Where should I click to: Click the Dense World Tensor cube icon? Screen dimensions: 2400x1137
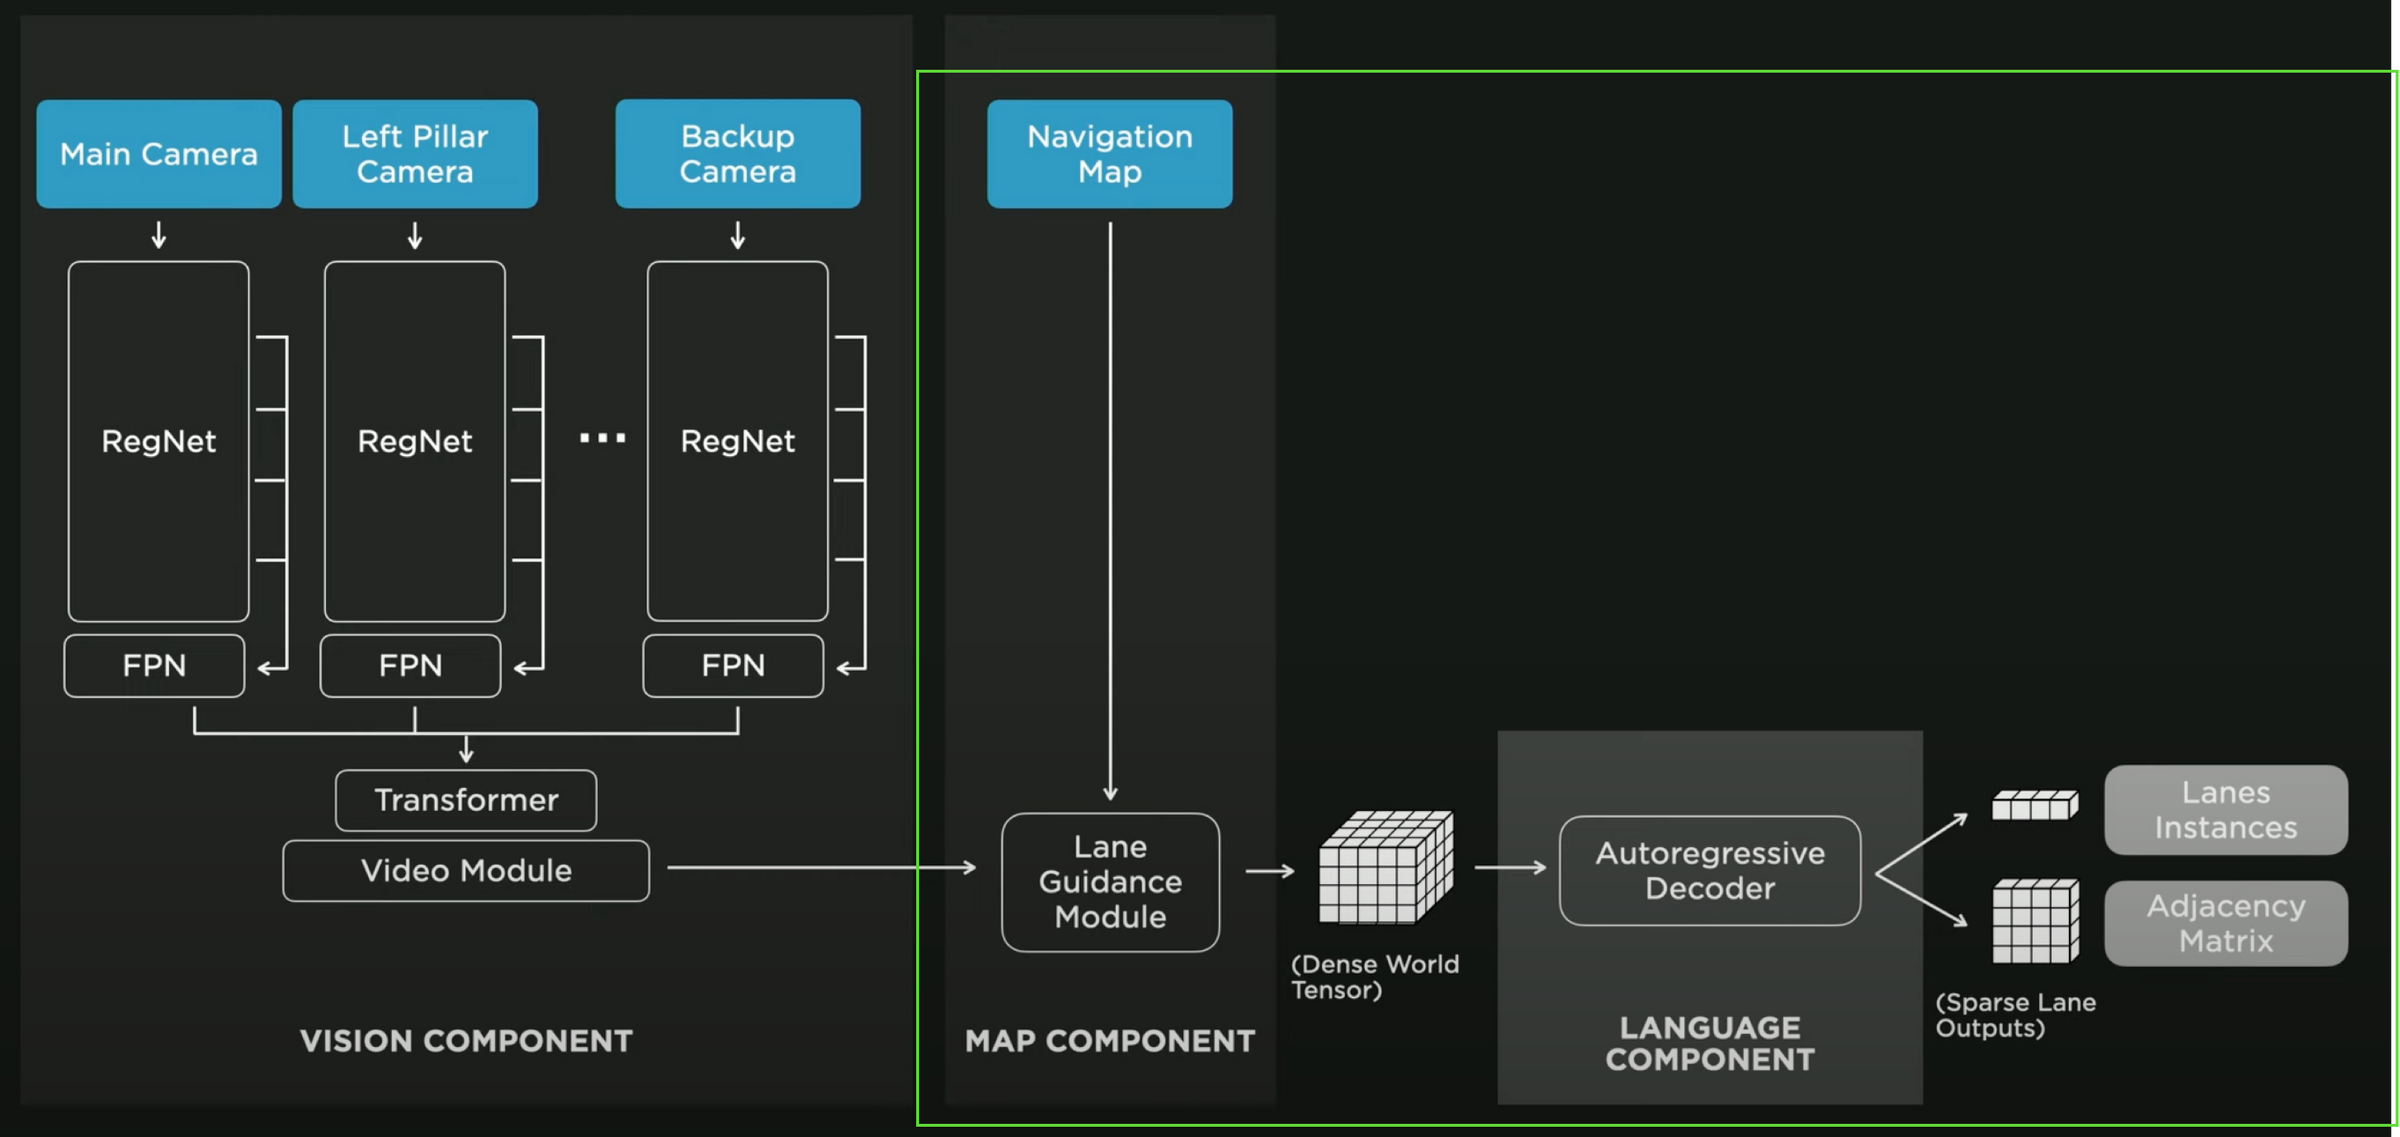click(1386, 867)
